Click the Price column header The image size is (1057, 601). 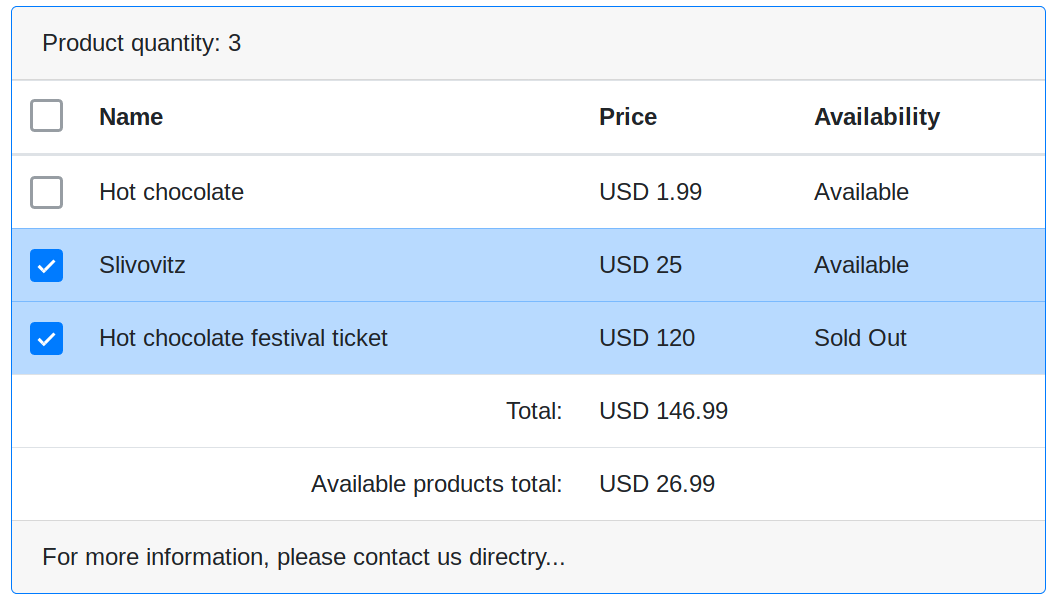click(x=628, y=117)
